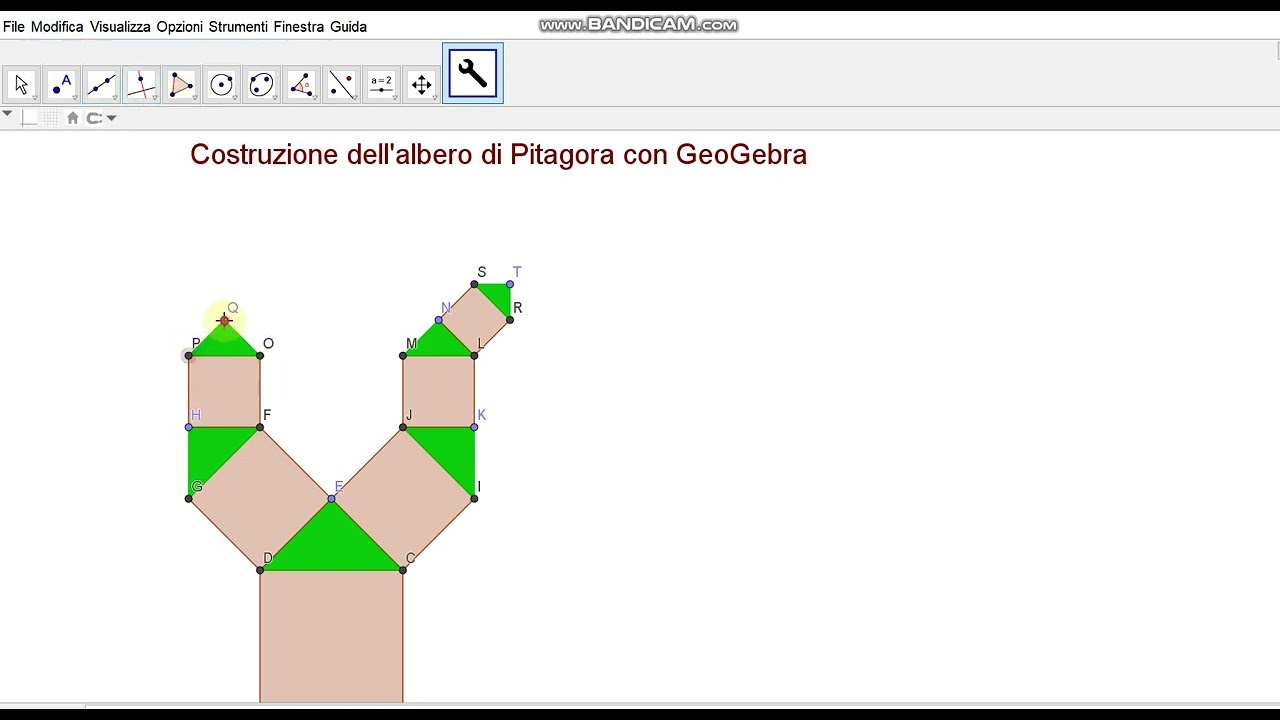
Task: Select the Reflect about line tool
Action: (x=341, y=85)
